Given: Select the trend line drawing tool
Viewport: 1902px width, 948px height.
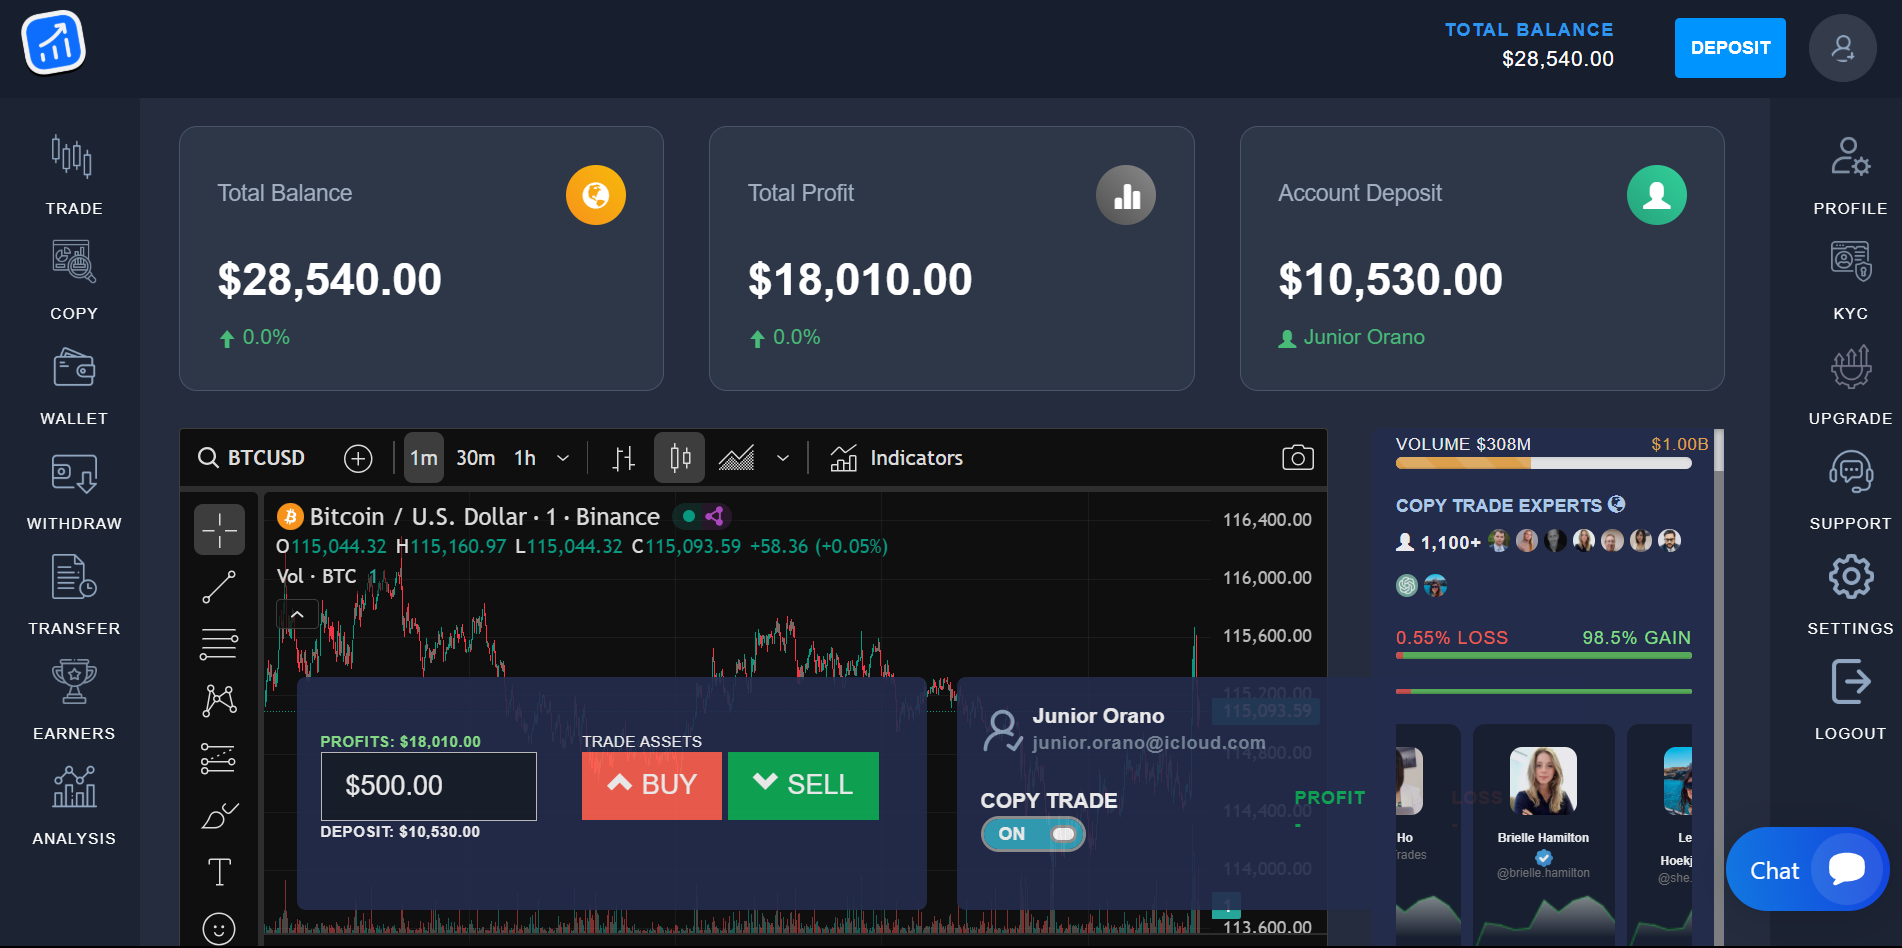Looking at the screenshot, I should tap(219, 585).
